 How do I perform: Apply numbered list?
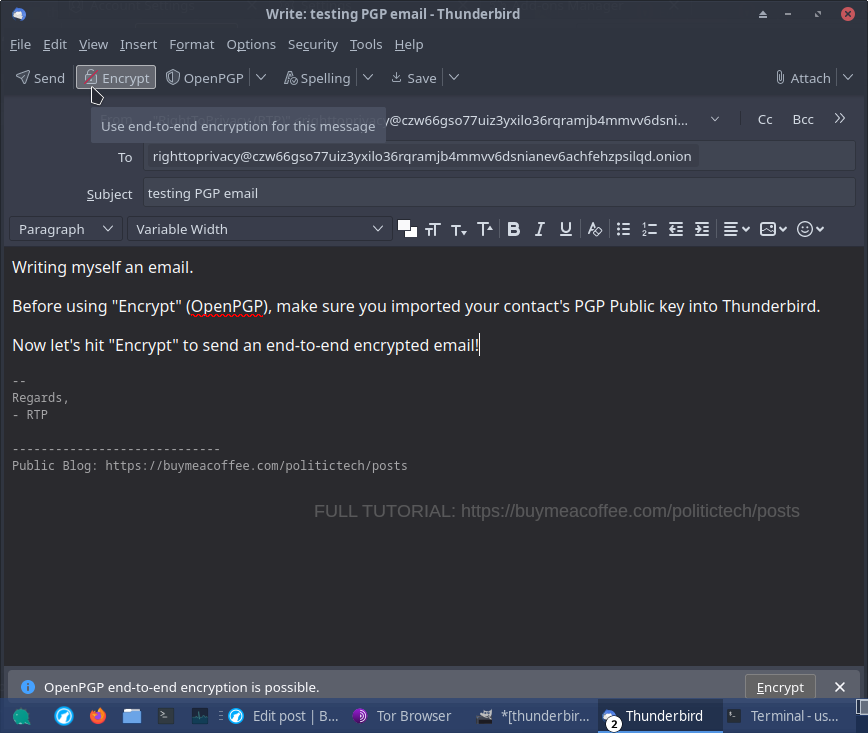[649, 229]
